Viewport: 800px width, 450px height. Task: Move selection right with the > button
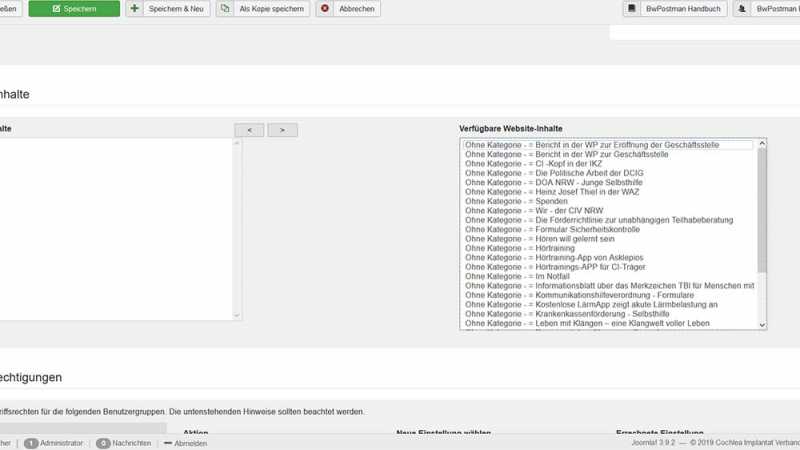282,130
